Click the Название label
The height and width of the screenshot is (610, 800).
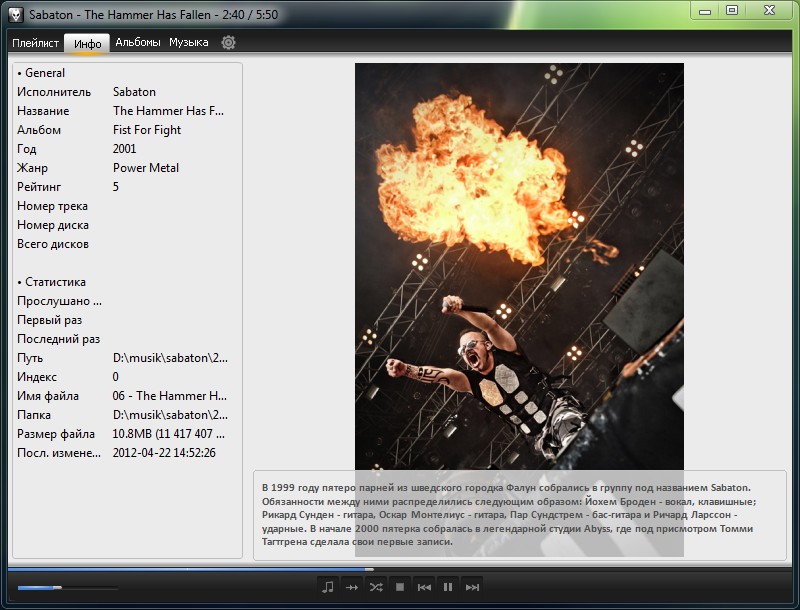pyautogui.click(x=43, y=111)
